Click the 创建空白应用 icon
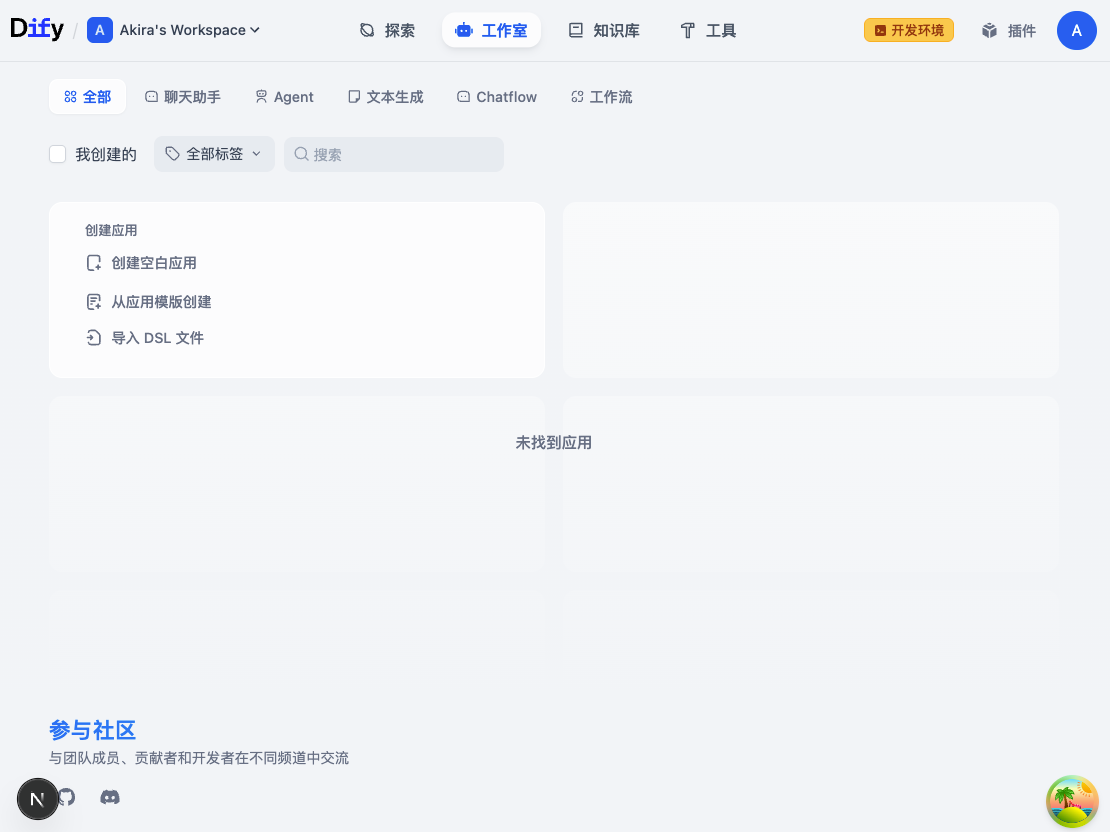 tap(93, 262)
